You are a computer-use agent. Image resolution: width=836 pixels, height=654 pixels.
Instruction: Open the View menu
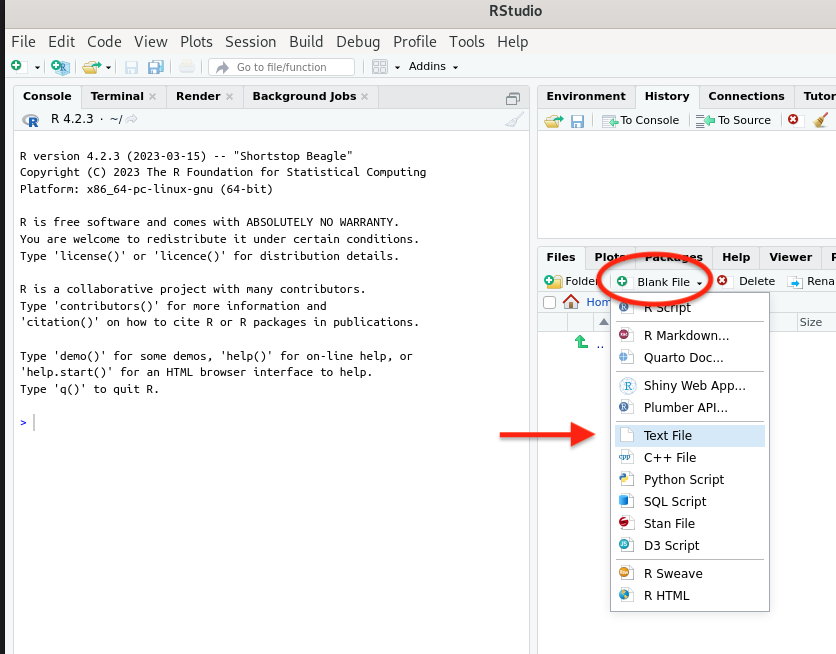151,42
